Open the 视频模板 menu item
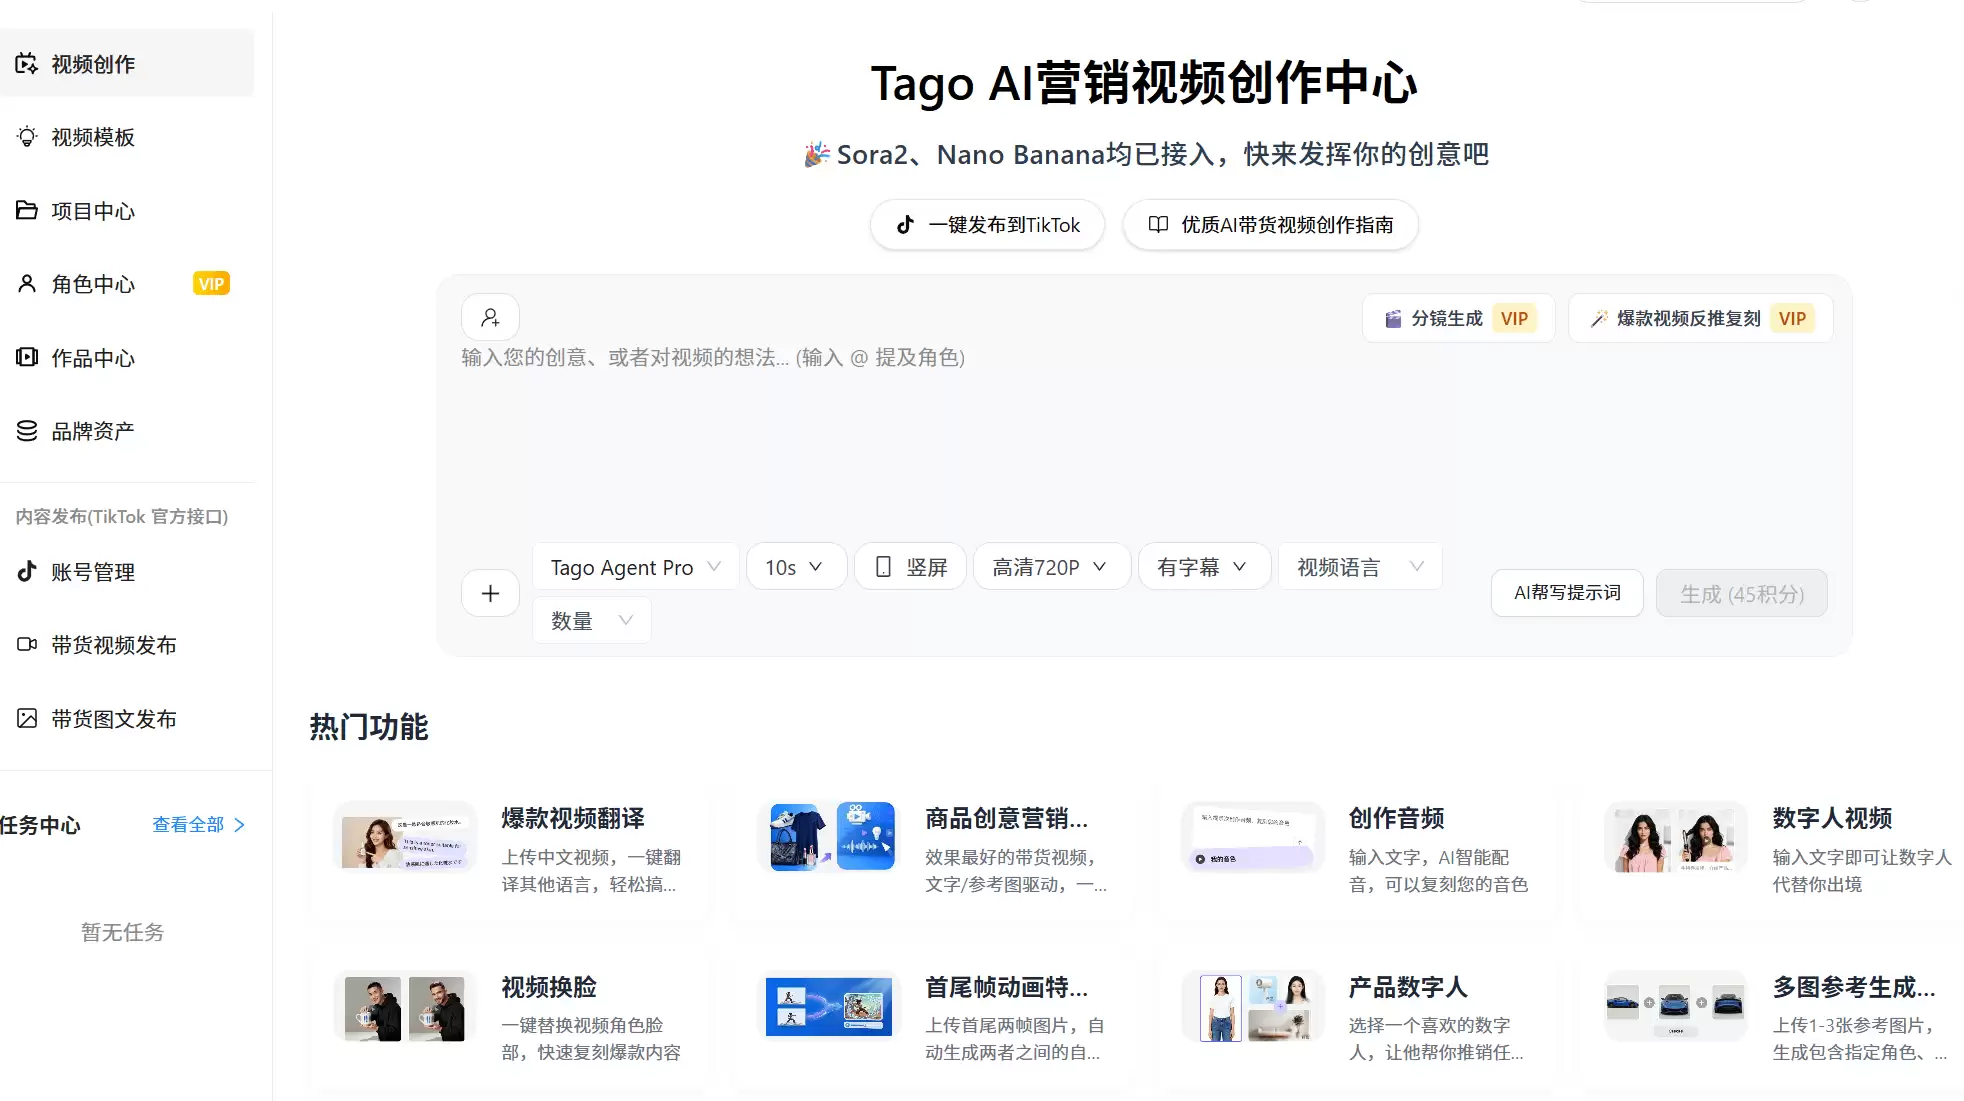This screenshot has width=1964, height=1101. 127,137
